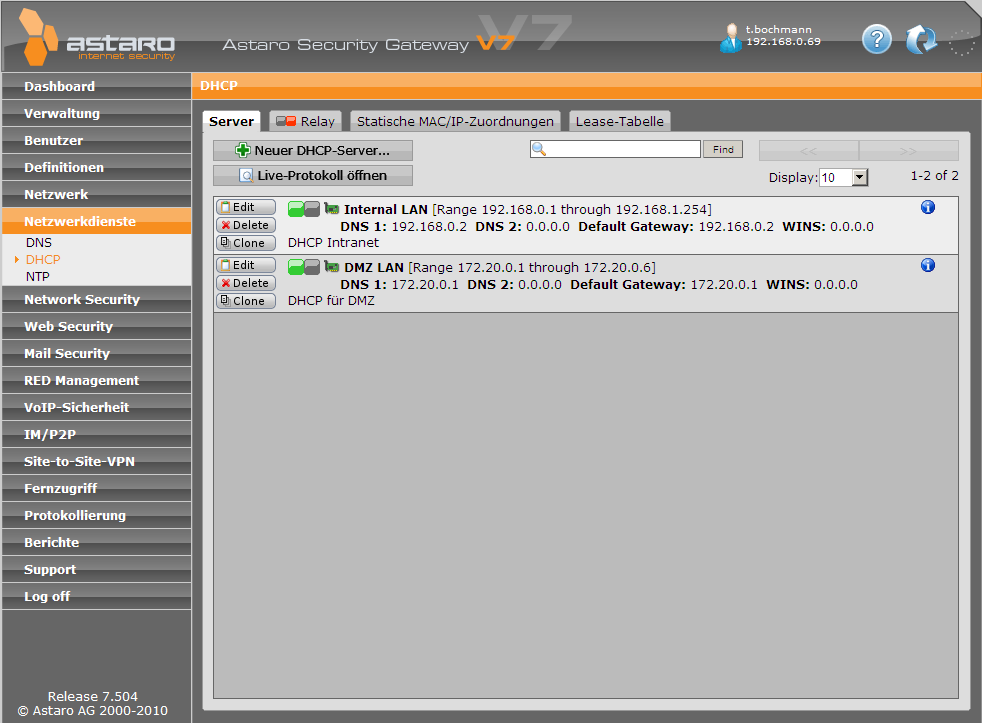Open Statische MAC/IP-Zuordnungen tab
This screenshot has width=982, height=723.
[x=455, y=121]
